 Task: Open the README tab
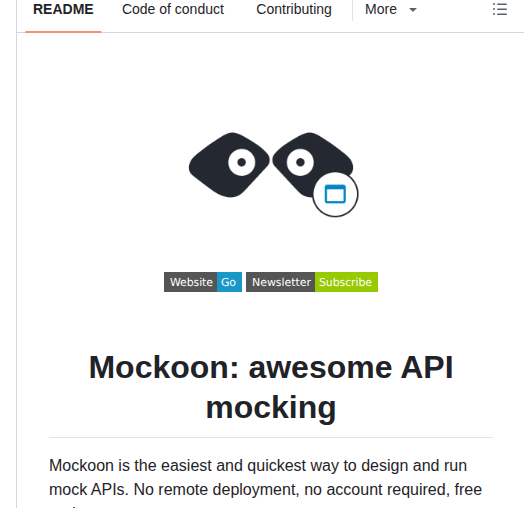[x=63, y=10]
